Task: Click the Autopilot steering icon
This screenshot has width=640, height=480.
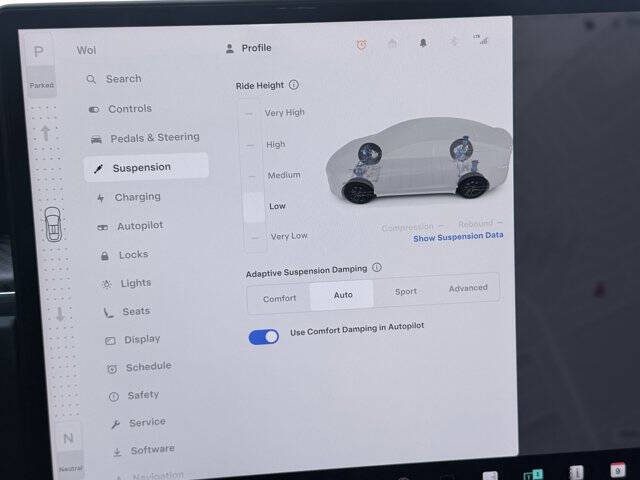Action: point(102,227)
